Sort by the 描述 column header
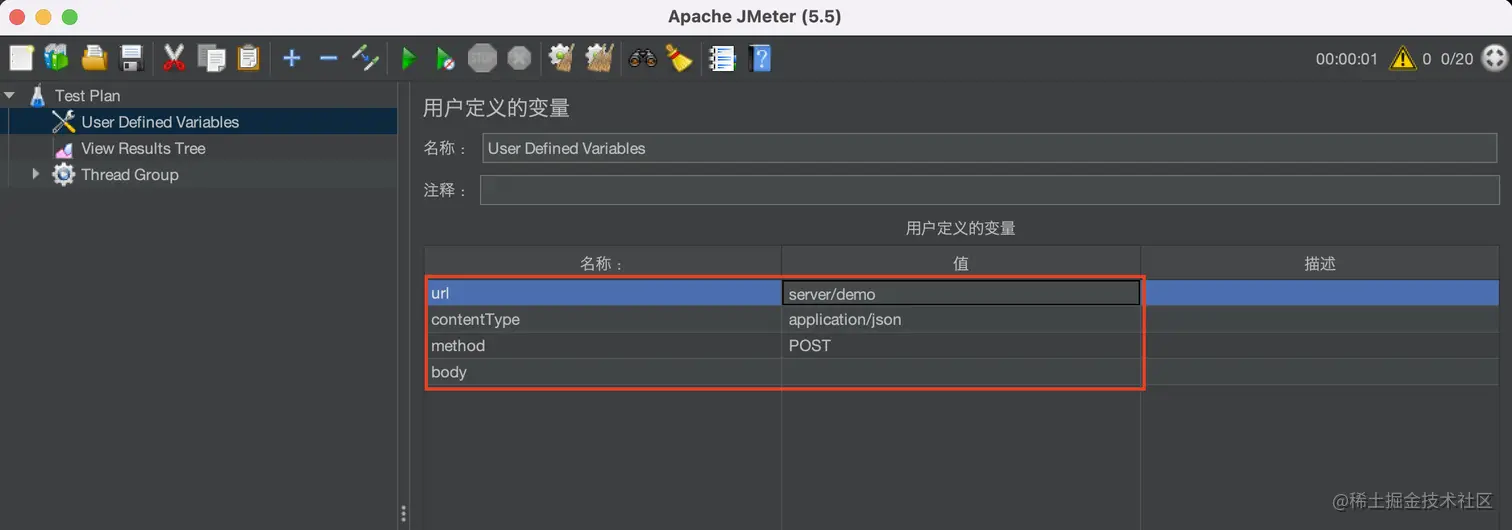Image resolution: width=1512 pixels, height=530 pixels. pyautogui.click(x=1320, y=264)
